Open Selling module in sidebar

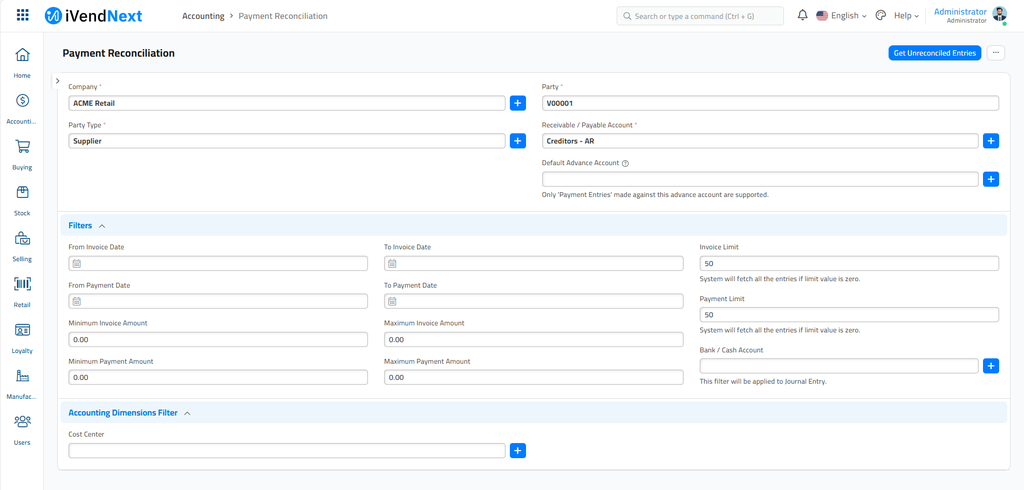22,246
